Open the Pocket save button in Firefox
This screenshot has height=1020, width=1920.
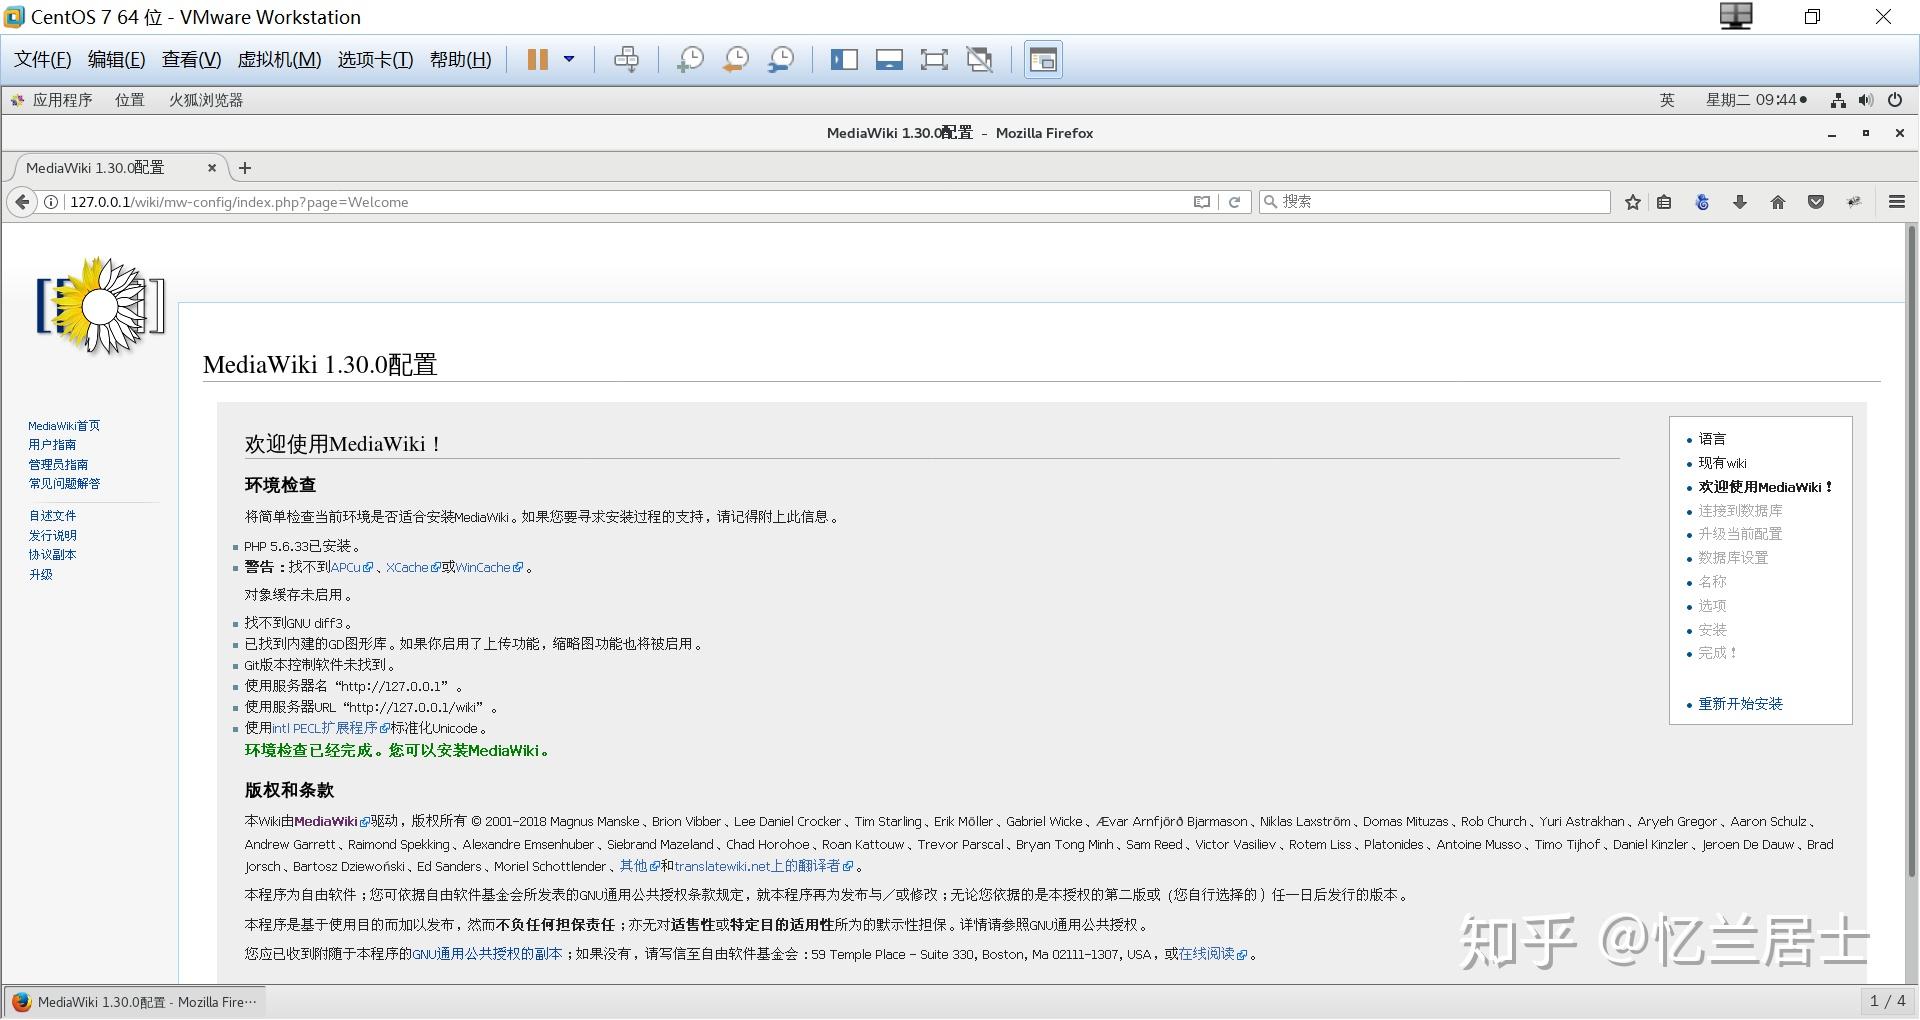point(1815,201)
